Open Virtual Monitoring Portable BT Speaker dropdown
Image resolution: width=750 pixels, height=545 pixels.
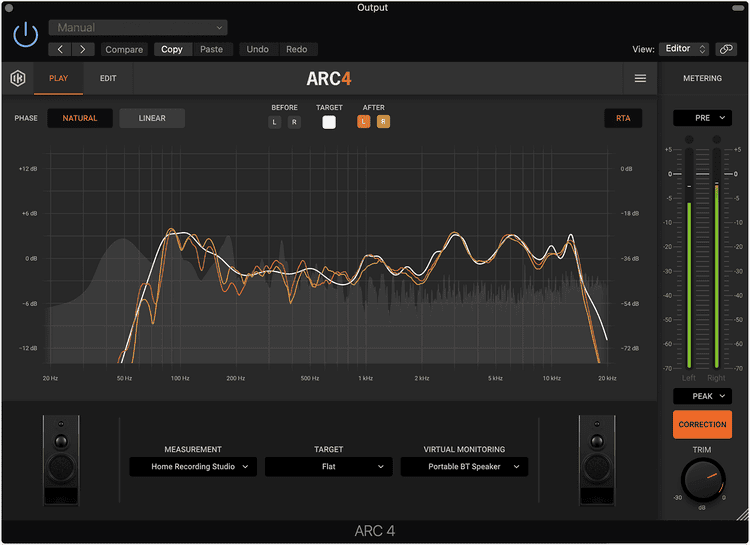tap(464, 467)
